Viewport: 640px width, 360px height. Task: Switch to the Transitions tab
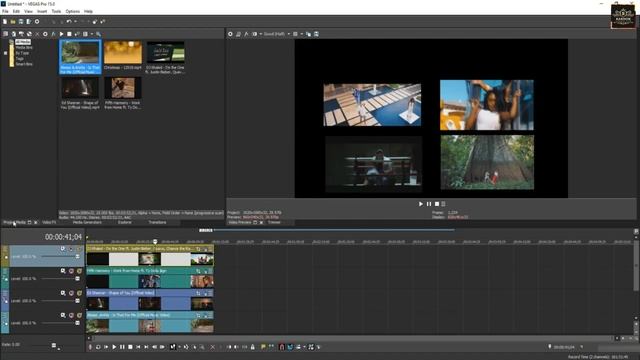(157, 222)
